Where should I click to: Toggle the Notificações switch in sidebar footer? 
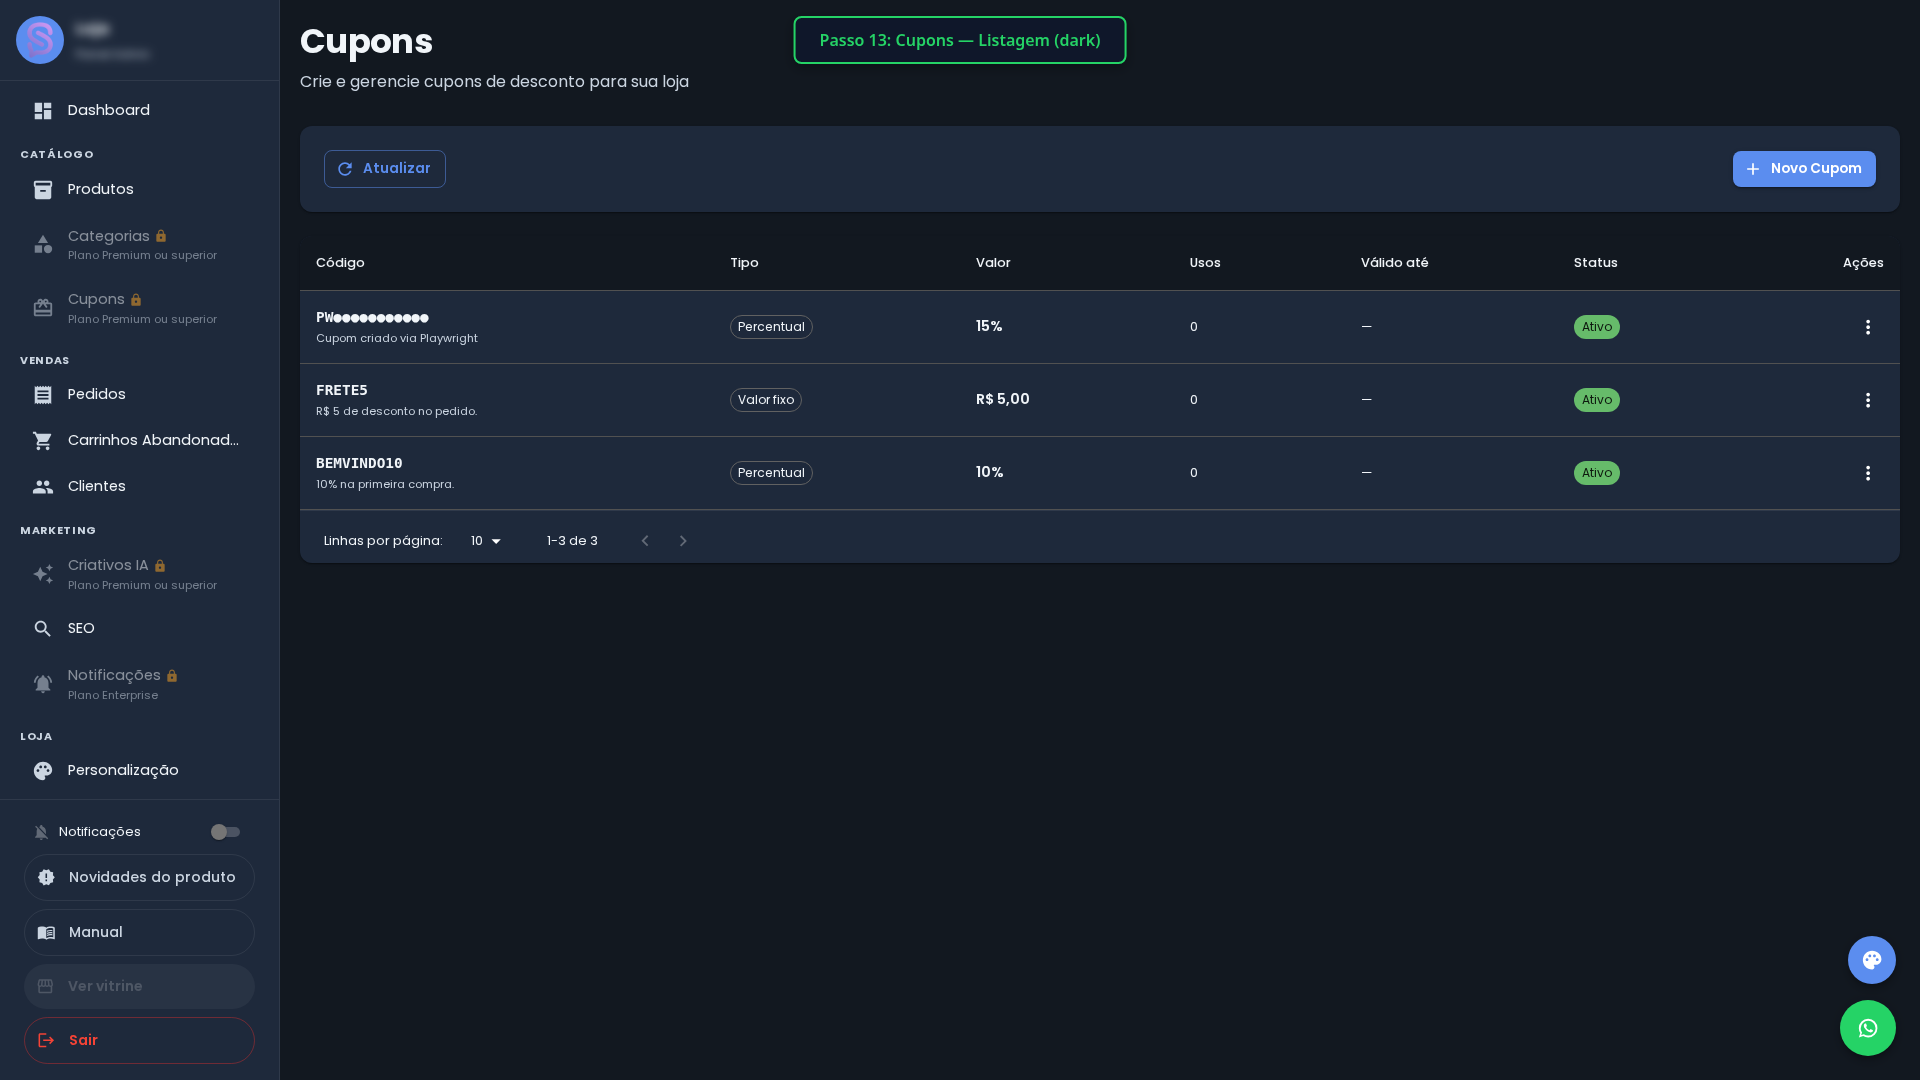(225, 832)
